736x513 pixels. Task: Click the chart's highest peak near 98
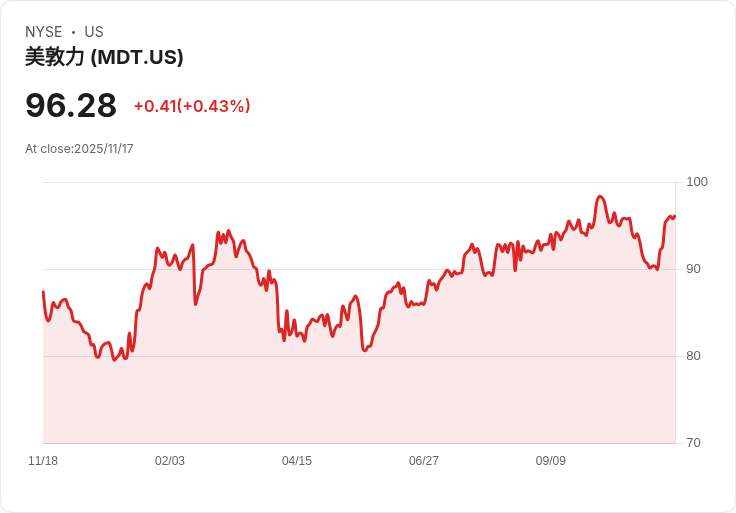click(x=600, y=197)
